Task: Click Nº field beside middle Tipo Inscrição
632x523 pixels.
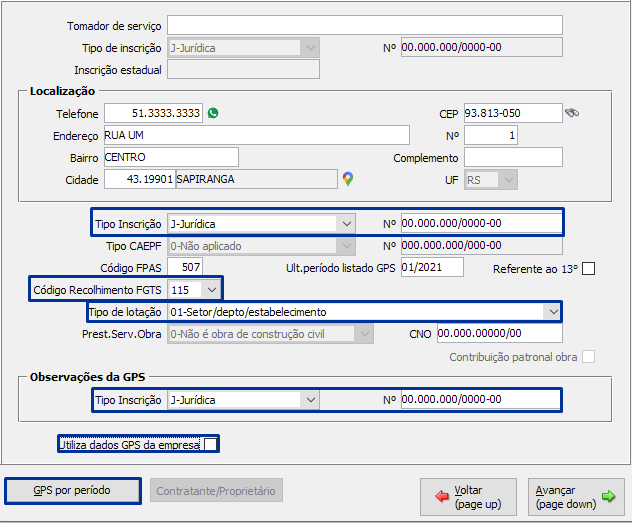Action: click(481, 224)
